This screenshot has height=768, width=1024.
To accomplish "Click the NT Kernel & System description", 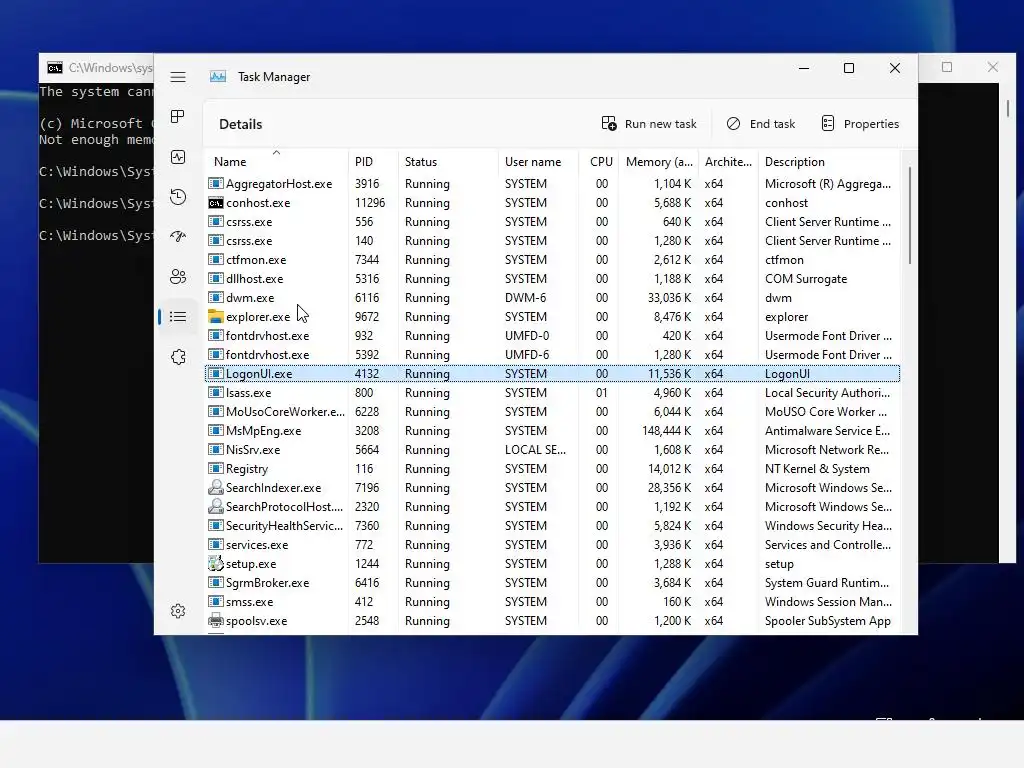I will pos(817,468).
